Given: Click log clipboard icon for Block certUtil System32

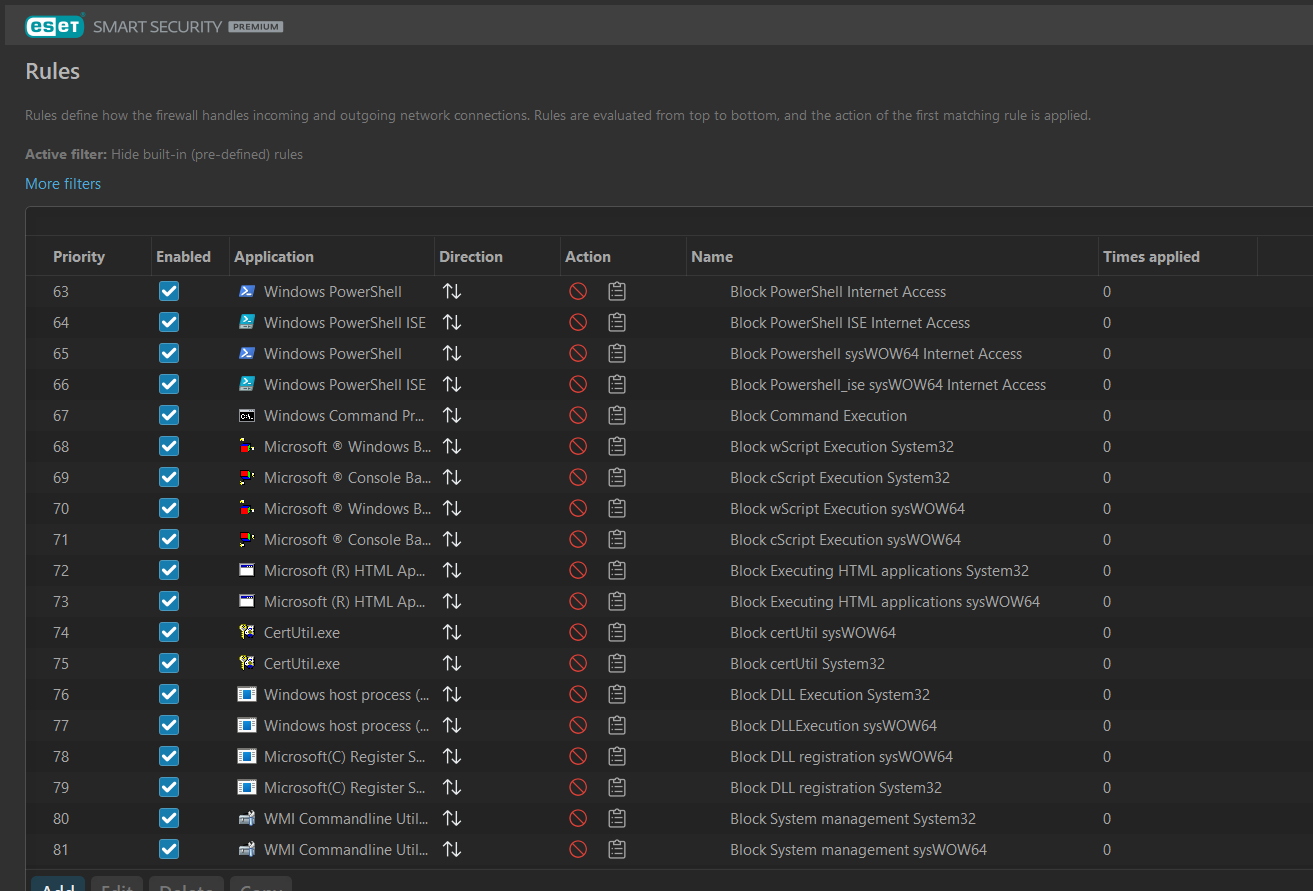Looking at the screenshot, I should (617, 664).
